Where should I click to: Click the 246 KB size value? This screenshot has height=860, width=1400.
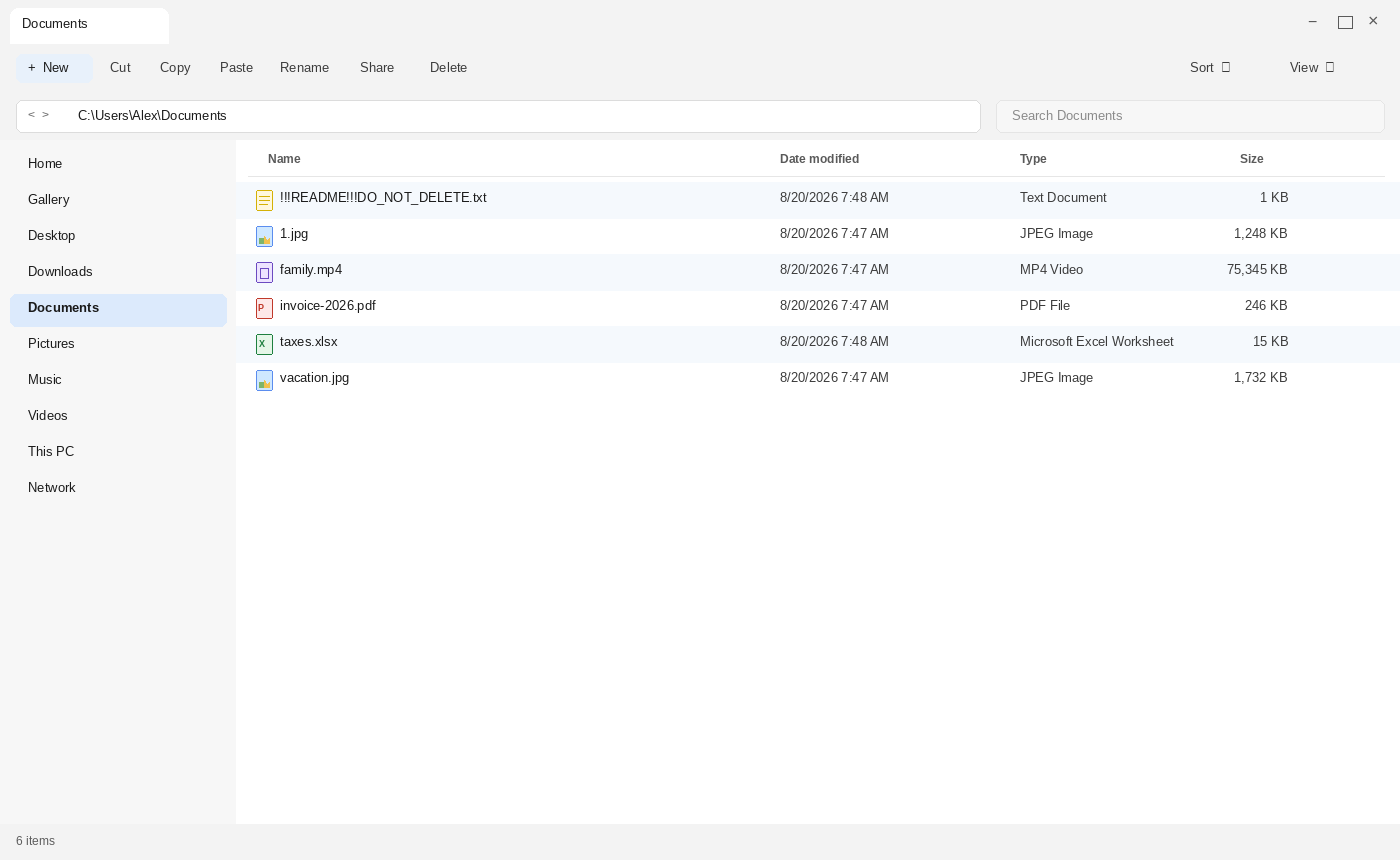(x=1266, y=306)
